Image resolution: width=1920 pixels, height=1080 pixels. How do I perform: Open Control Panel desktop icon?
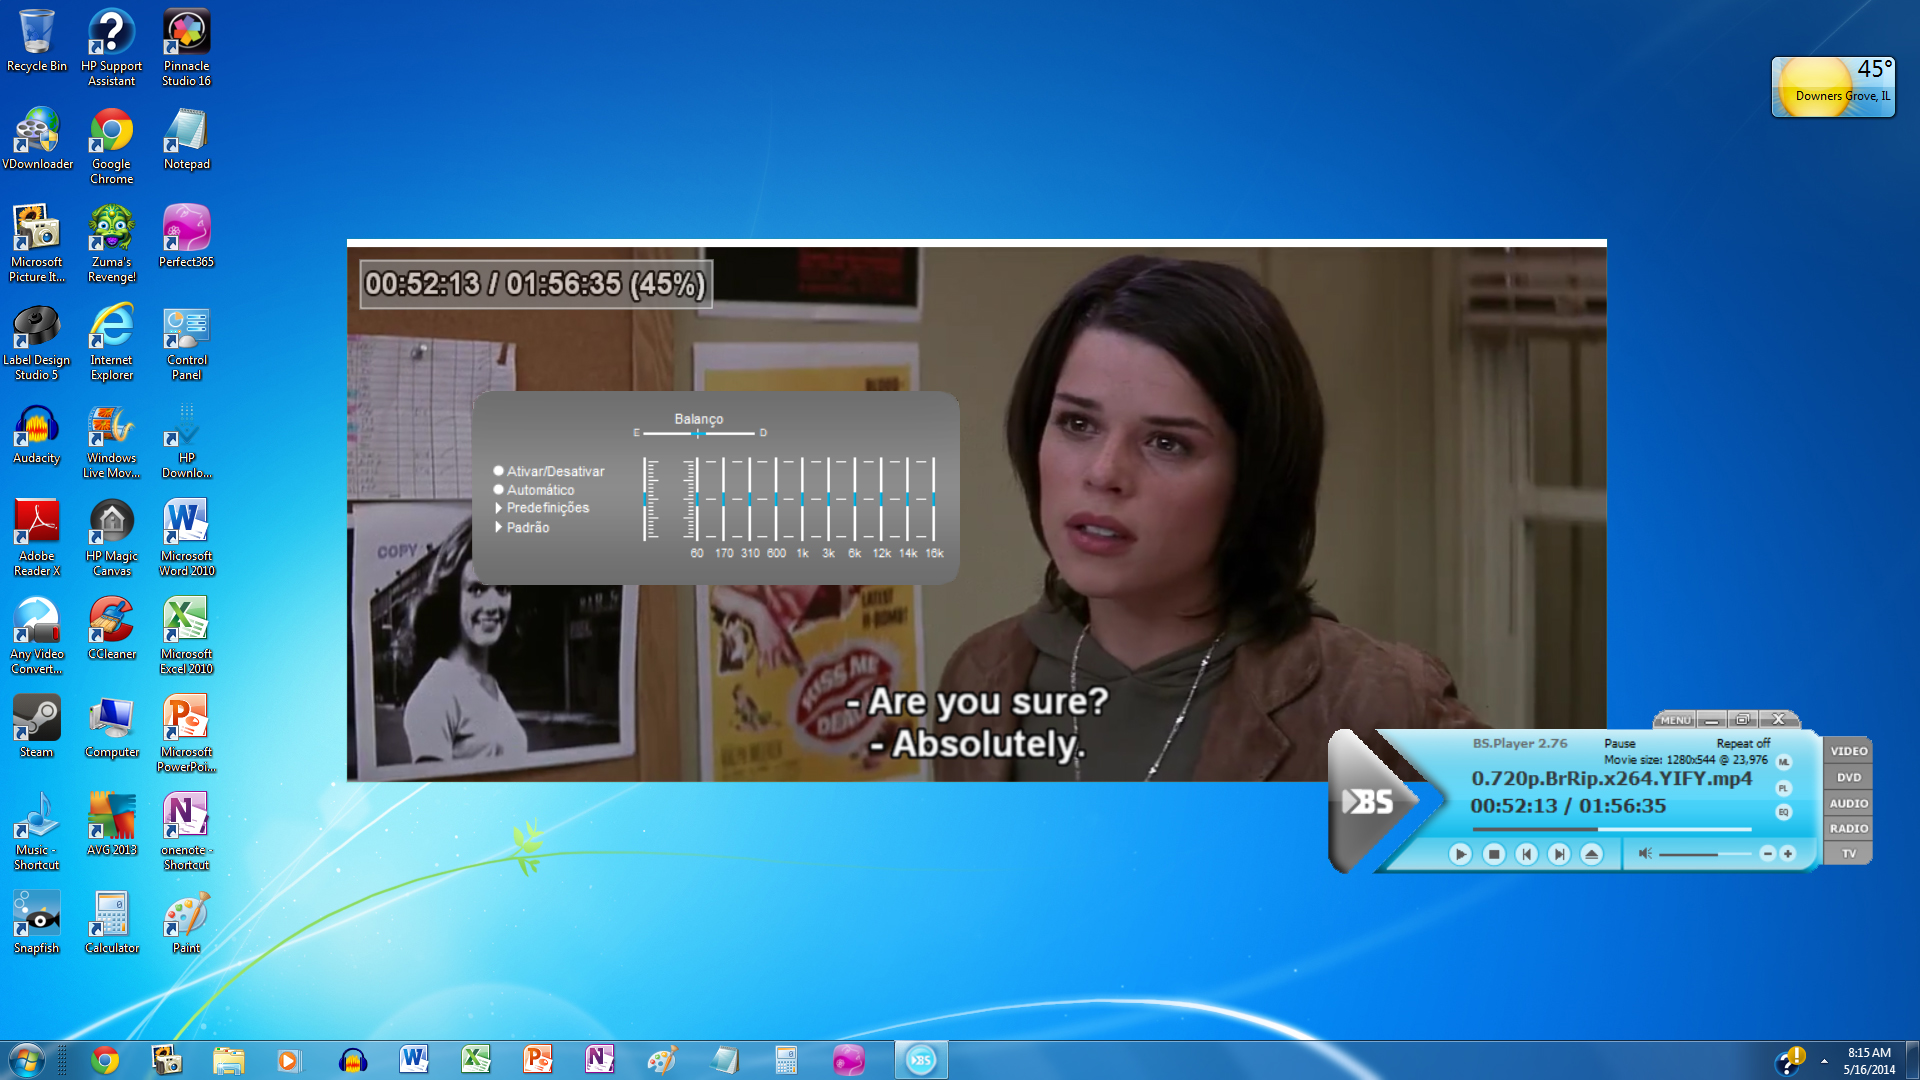point(187,342)
